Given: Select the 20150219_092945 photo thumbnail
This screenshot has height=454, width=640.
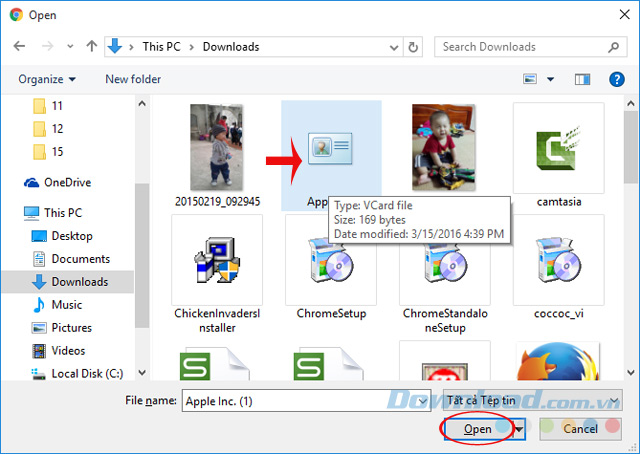Looking at the screenshot, I should [217, 147].
